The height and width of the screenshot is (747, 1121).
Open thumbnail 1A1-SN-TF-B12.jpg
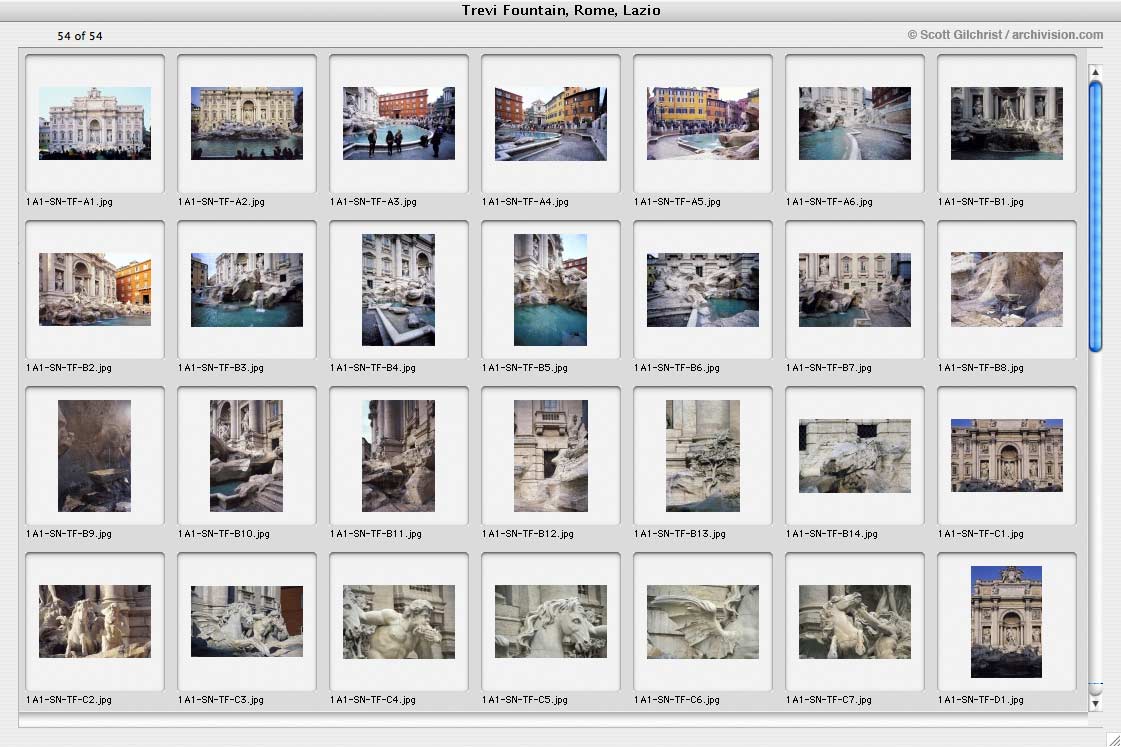point(550,456)
